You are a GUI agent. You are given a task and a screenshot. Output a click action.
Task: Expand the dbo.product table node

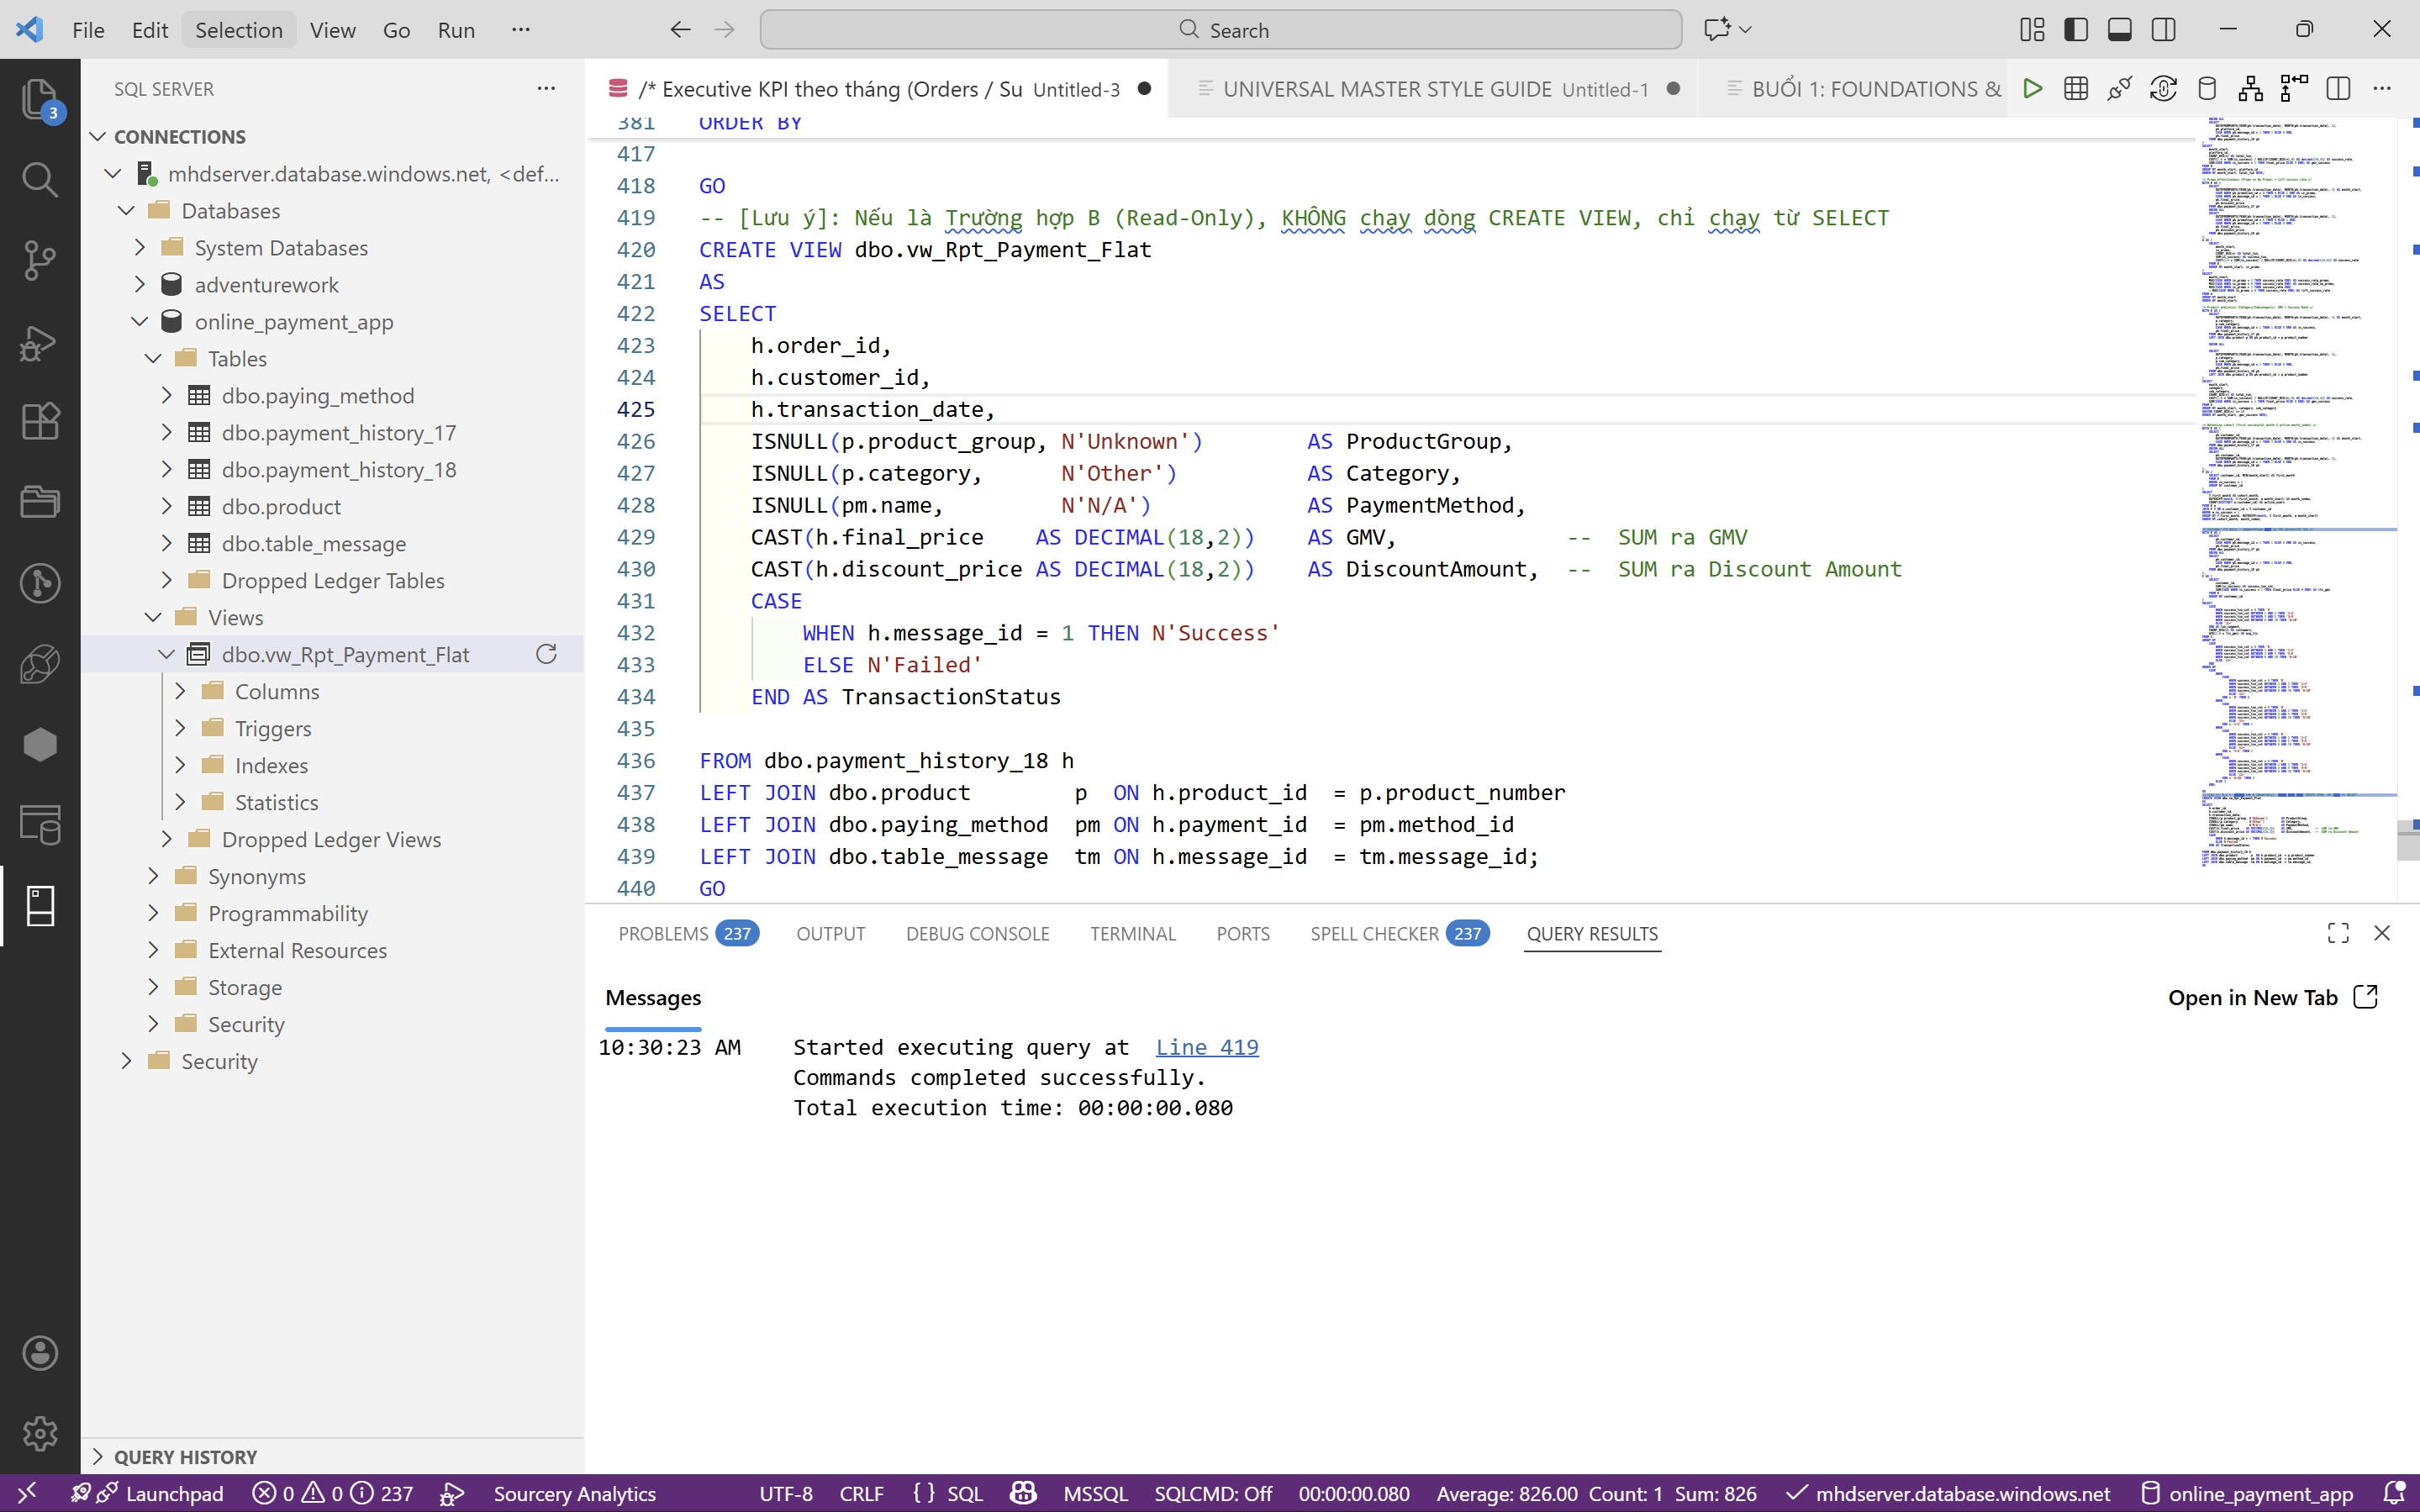coord(167,506)
